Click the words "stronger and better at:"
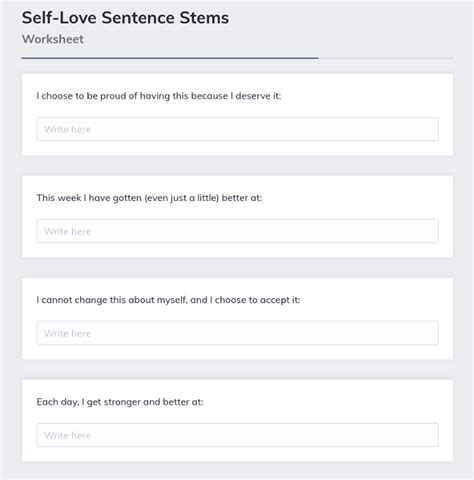Screen dimensions: 474x480 click(153, 402)
